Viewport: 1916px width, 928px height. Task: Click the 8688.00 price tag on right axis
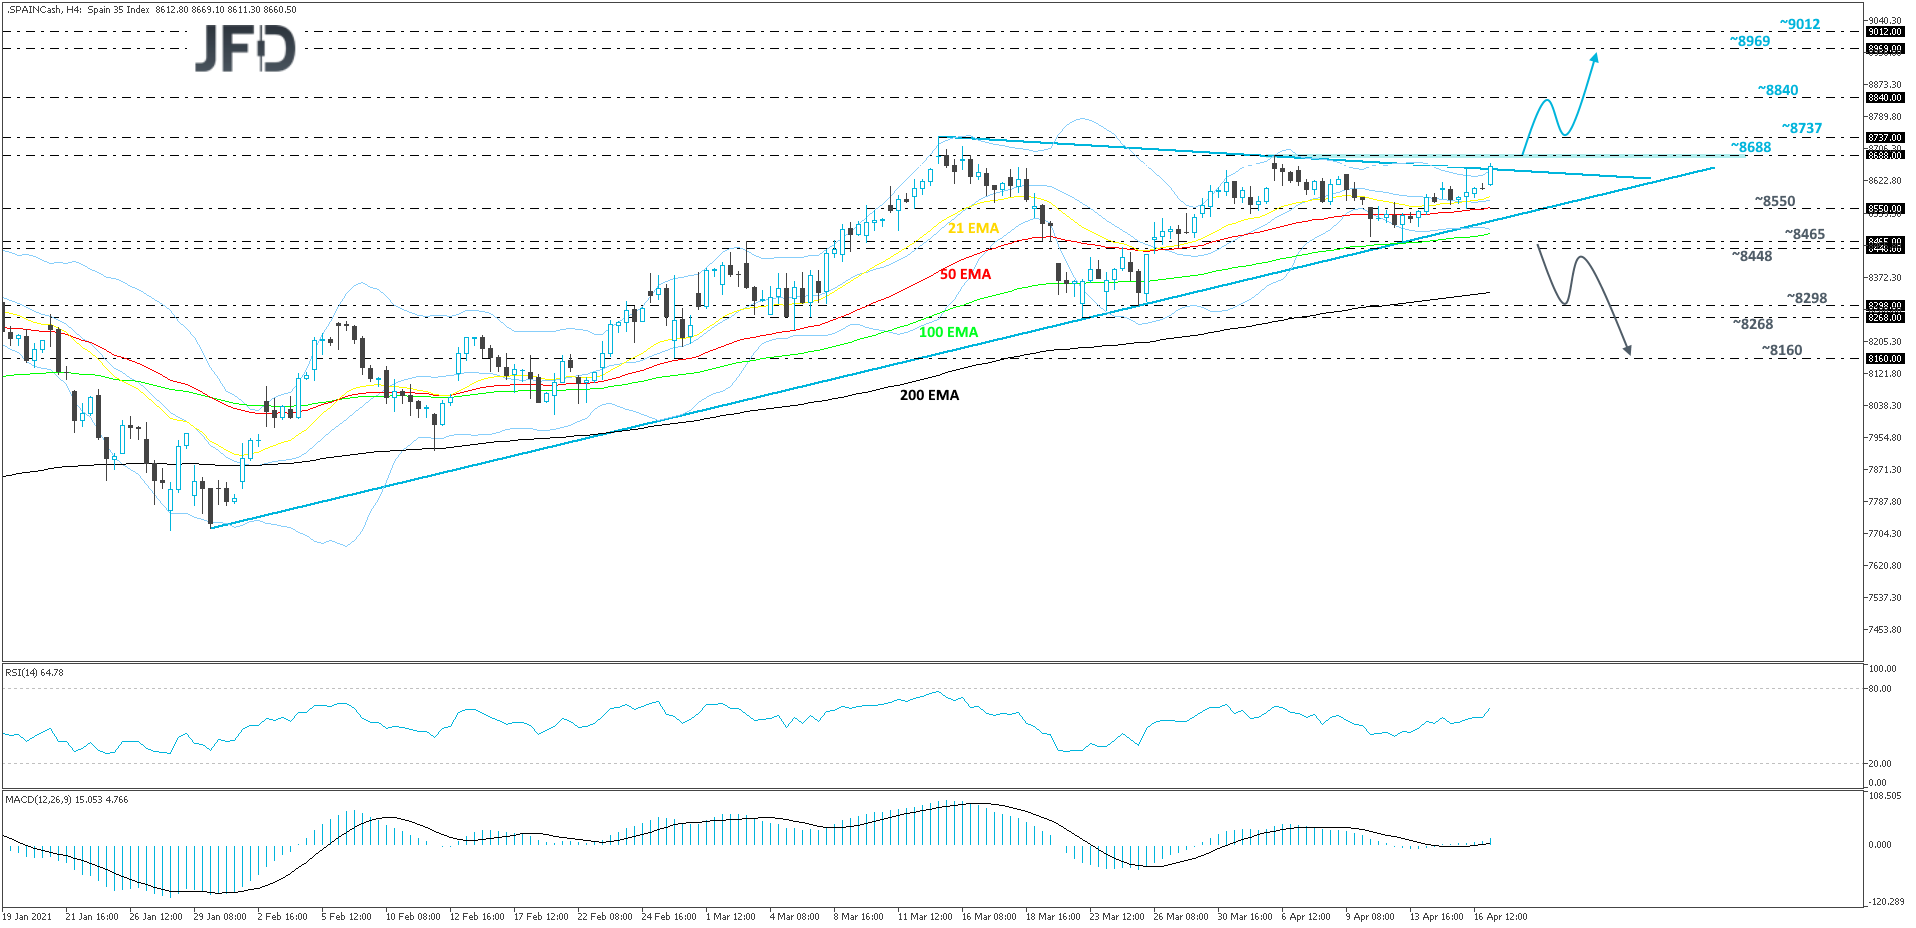point(1885,155)
